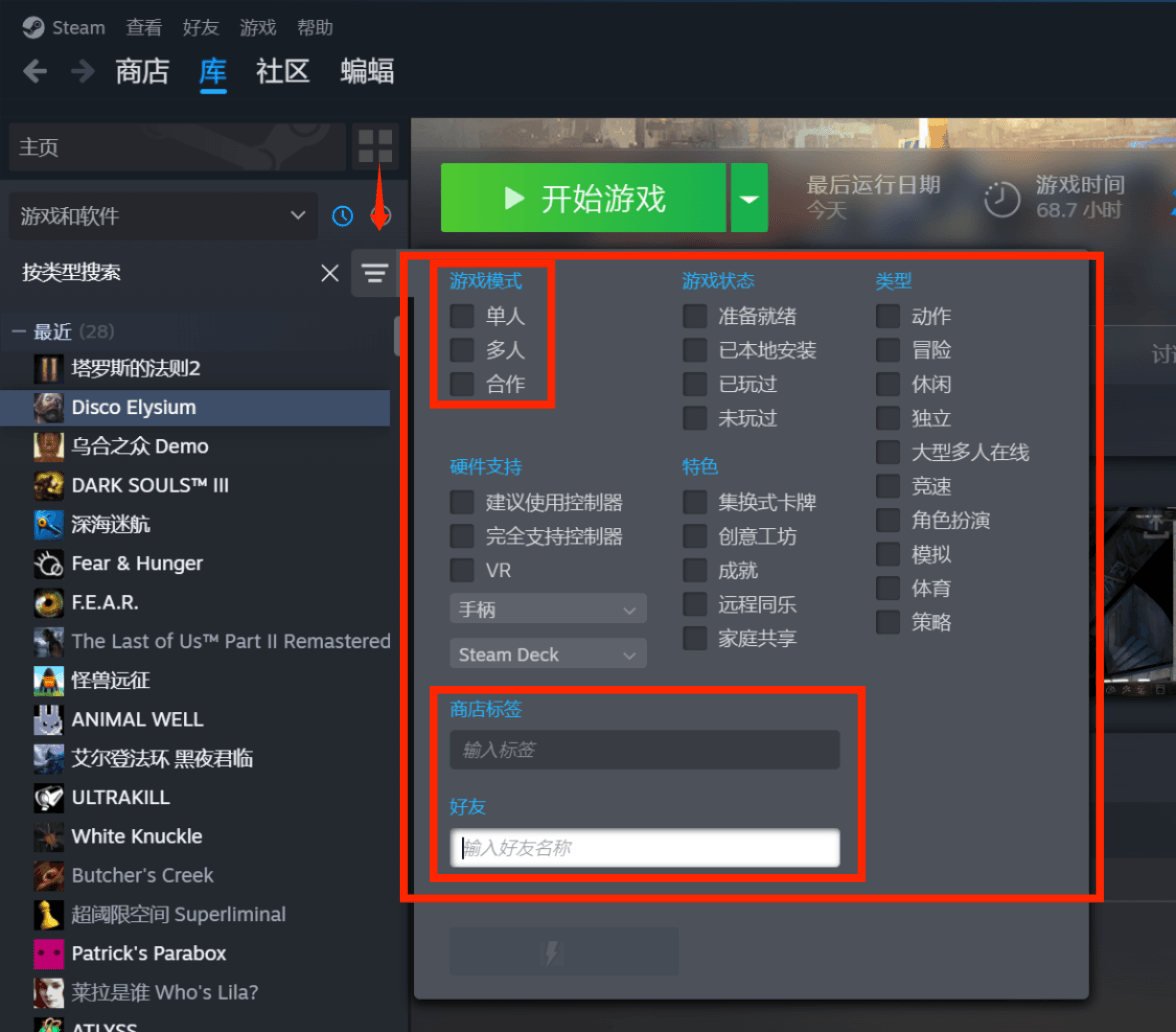Click the lightning bolt button below filters
This screenshot has height=1032, width=1176.
click(x=564, y=951)
